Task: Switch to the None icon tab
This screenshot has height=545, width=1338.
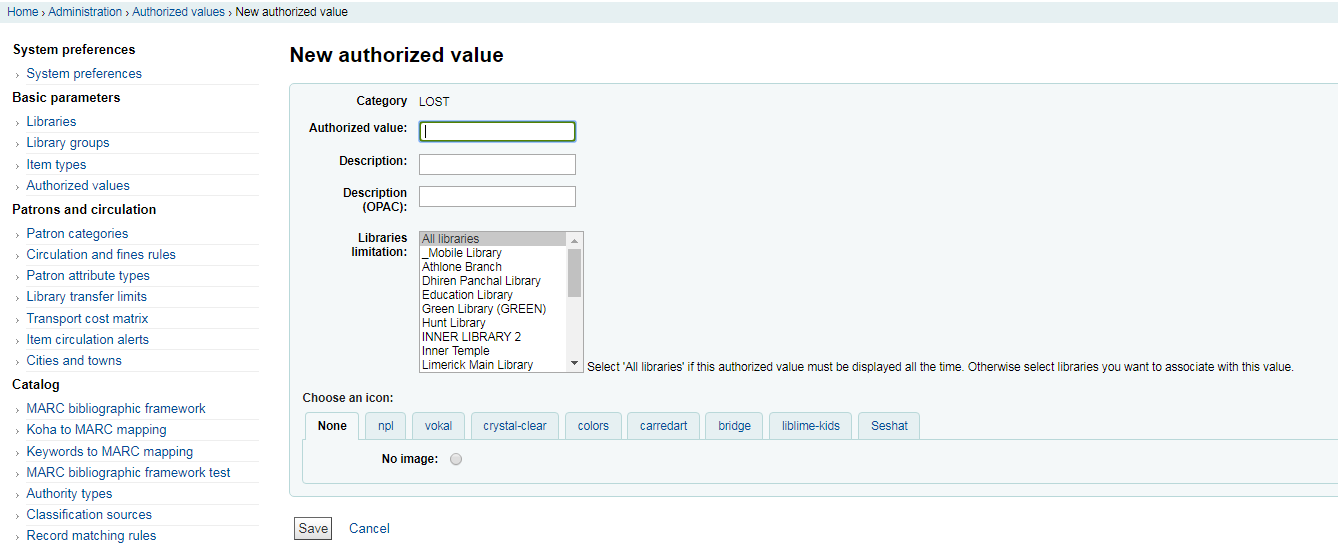Action: point(332,426)
